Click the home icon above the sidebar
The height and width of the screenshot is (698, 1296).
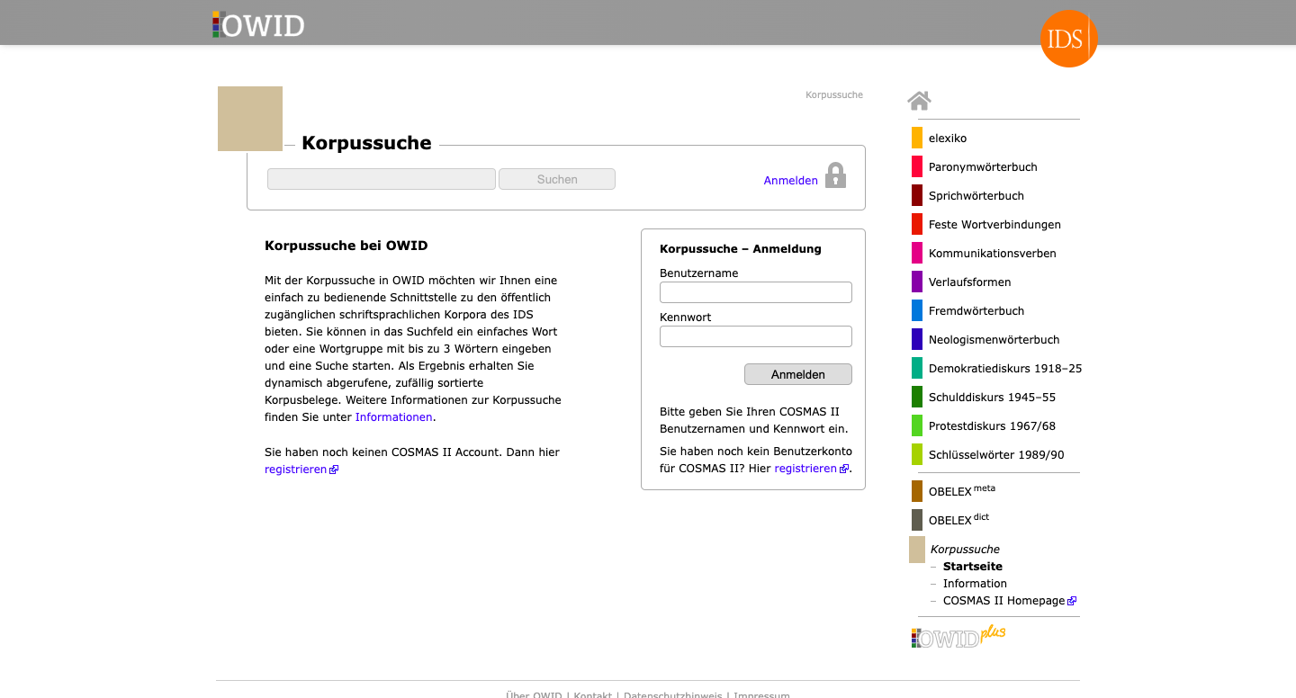[919, 99]
